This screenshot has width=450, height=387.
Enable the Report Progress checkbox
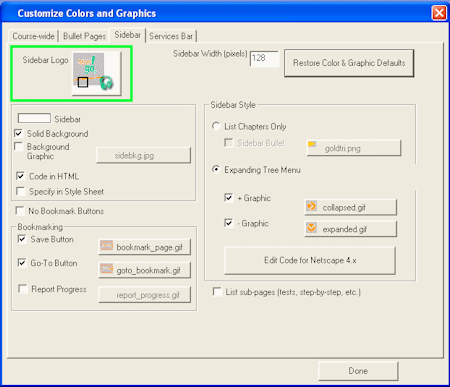click(23, 289)
